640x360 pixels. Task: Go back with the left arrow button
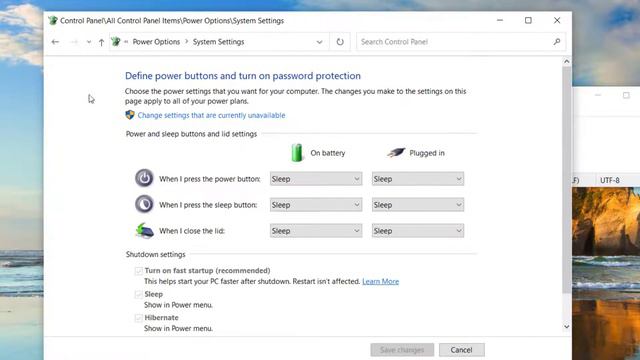55,42
